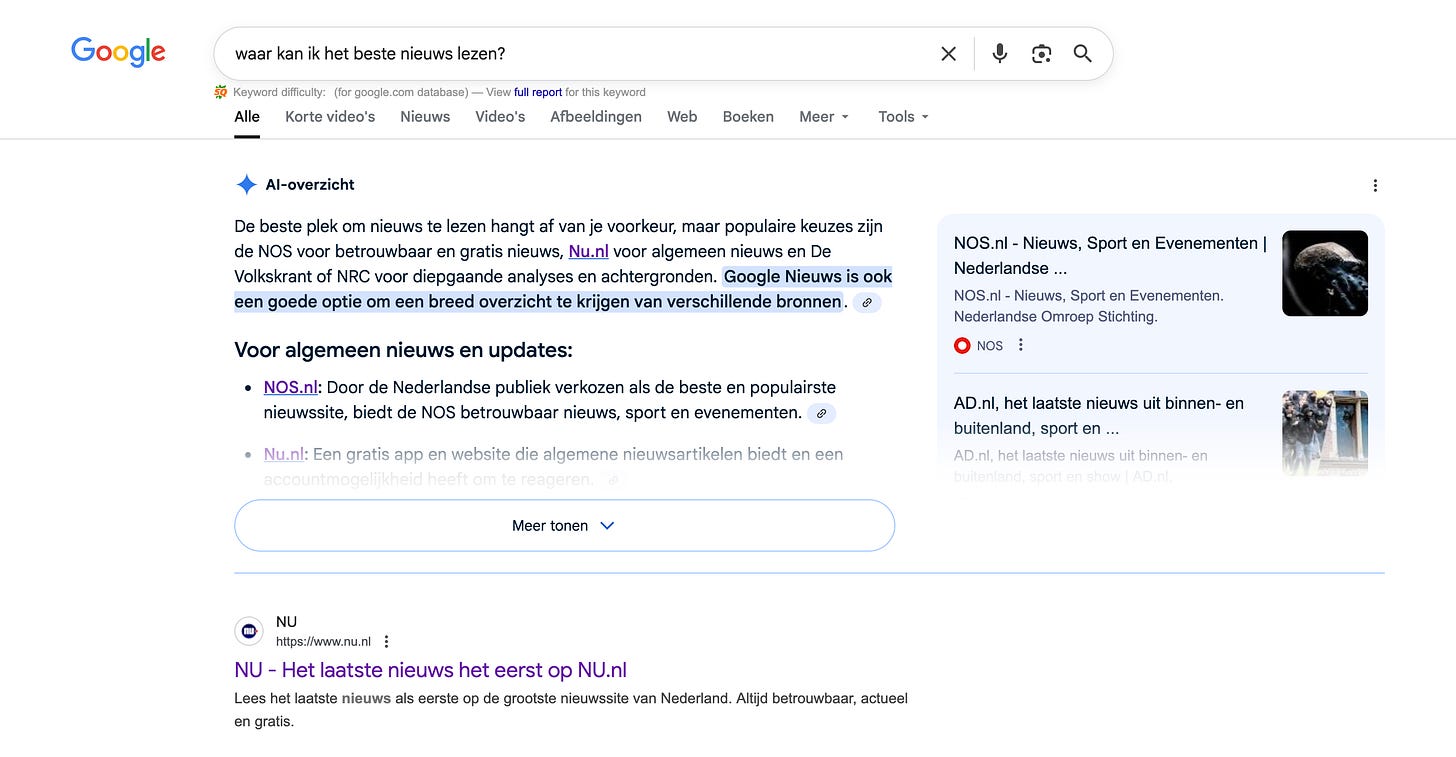
Task: Expand AI overview with Meer tonen
Action: (x=564, y=525)
